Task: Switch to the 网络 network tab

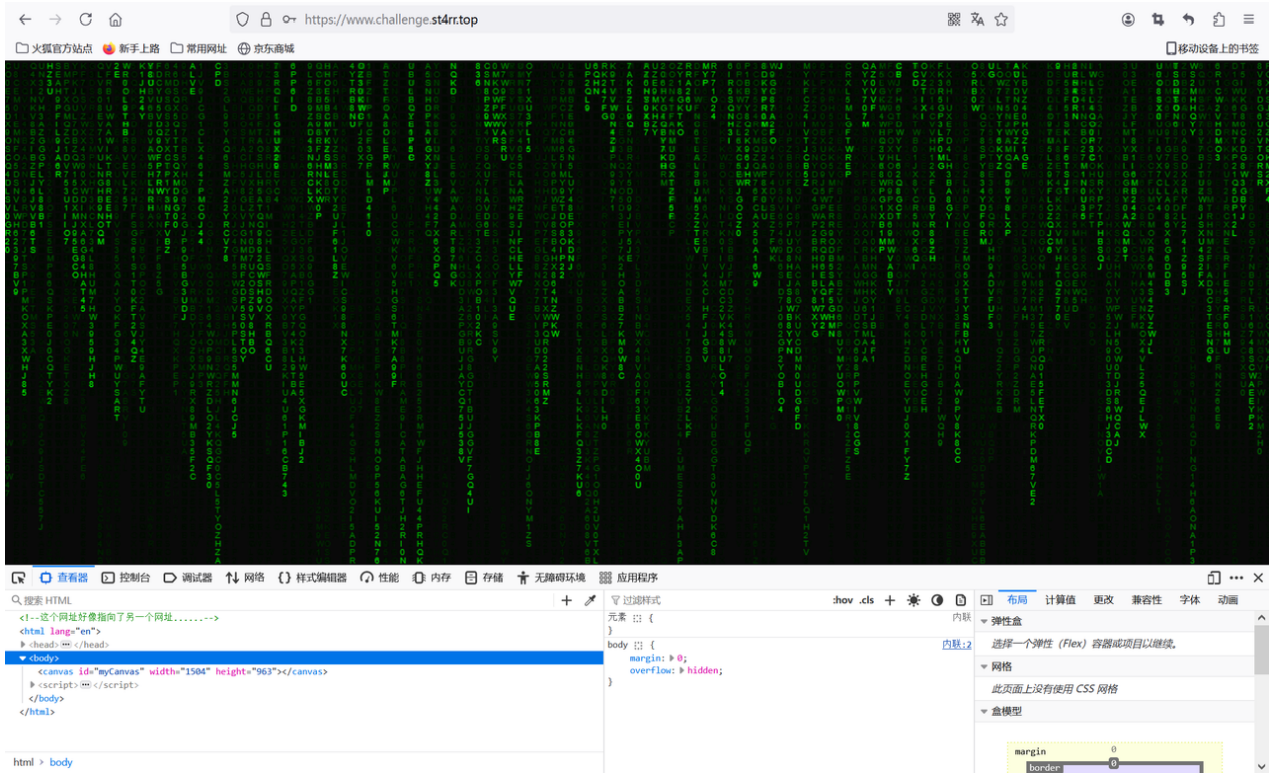Action: [x=245, y=578]
